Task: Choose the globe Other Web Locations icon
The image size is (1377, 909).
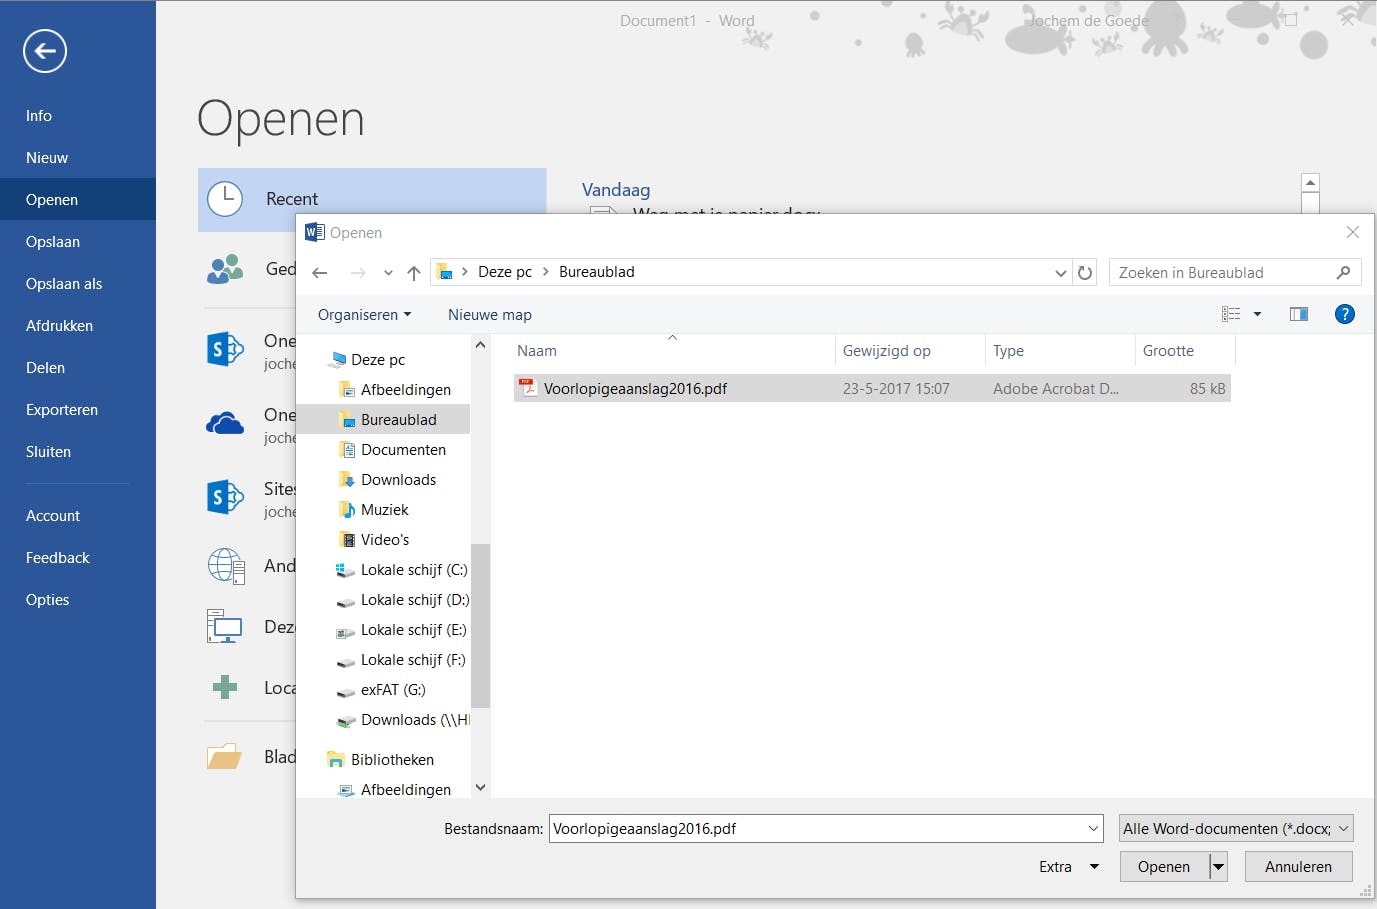Action: tap(226, 566)
